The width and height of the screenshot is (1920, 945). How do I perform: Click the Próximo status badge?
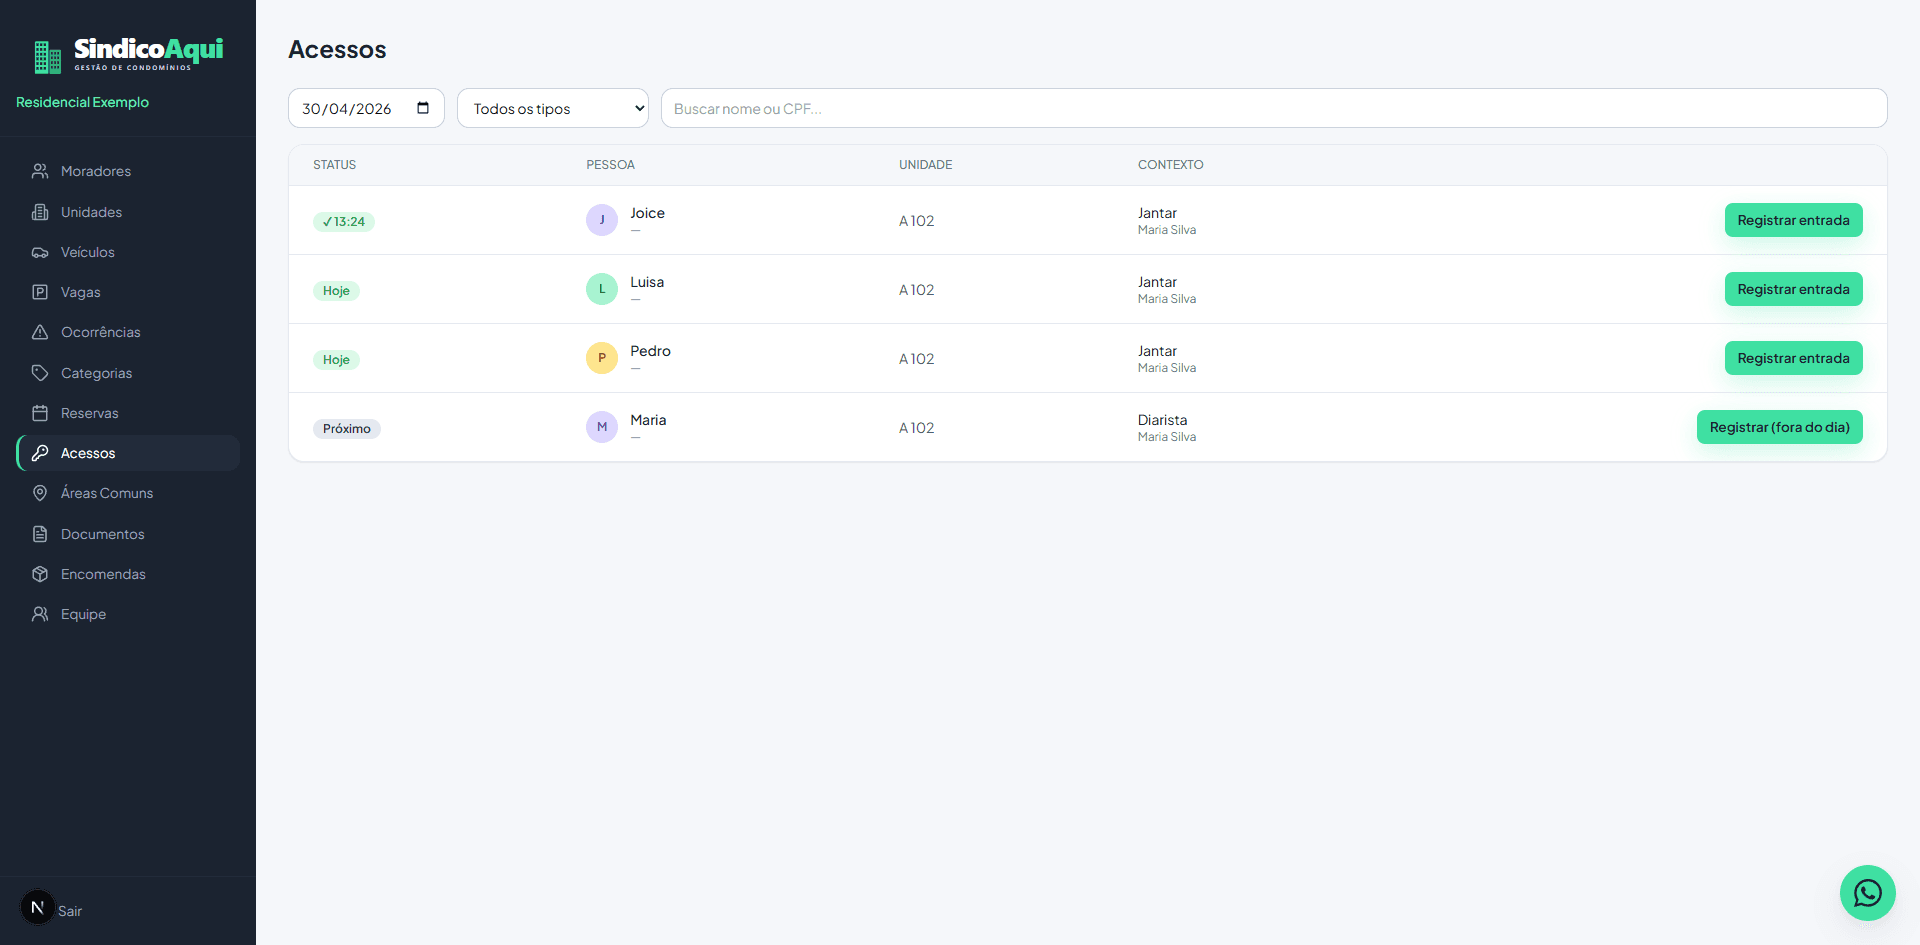click(x=347, y=429)
